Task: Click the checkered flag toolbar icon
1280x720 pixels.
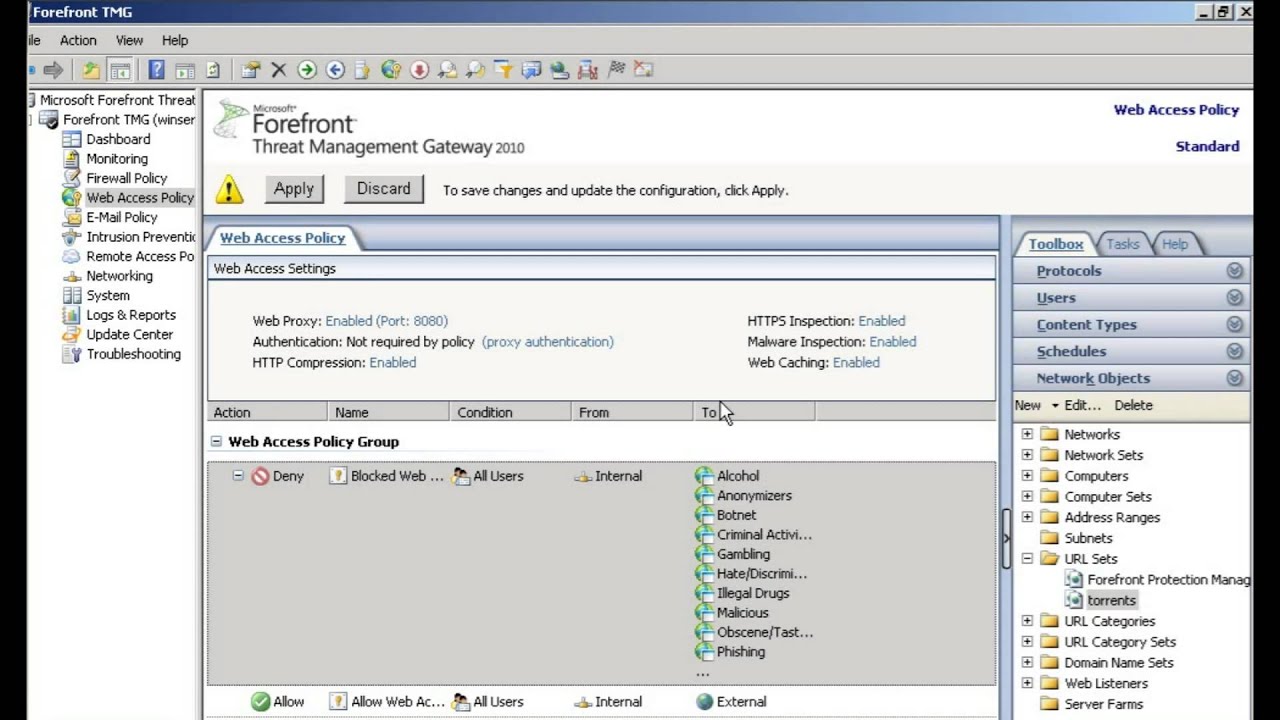Action: pos(616,70)
